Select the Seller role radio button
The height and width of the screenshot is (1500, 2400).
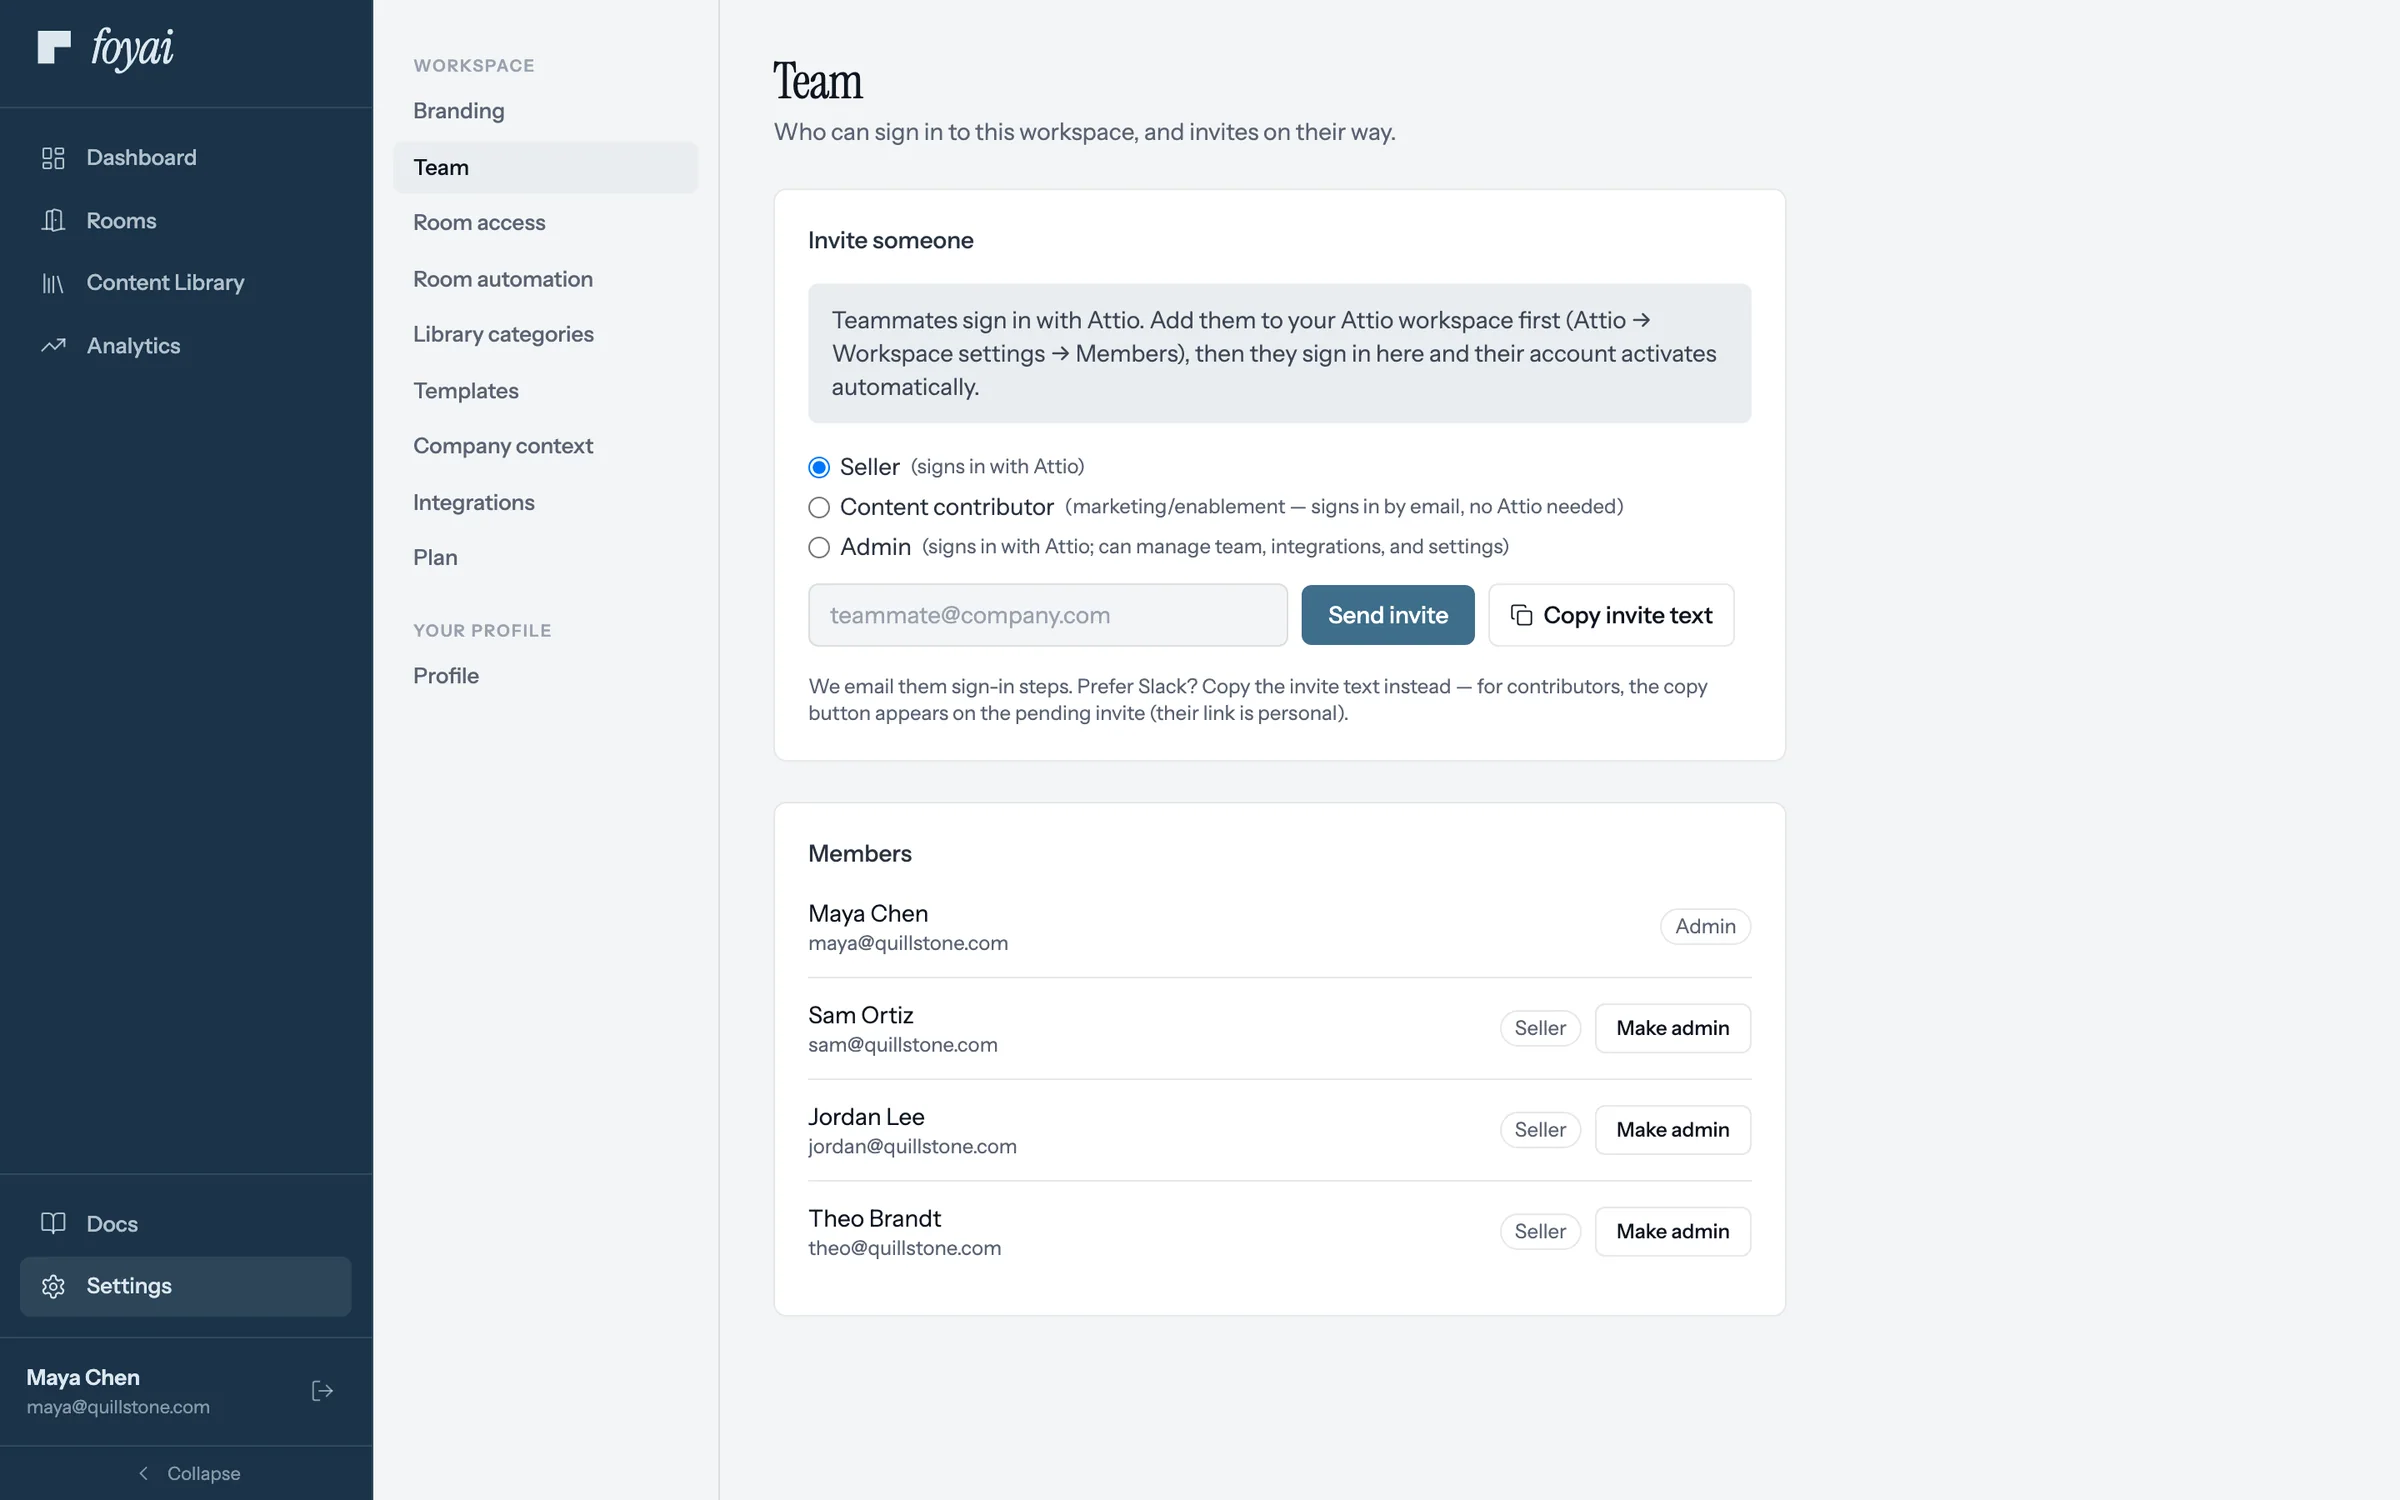click(819, 467)
